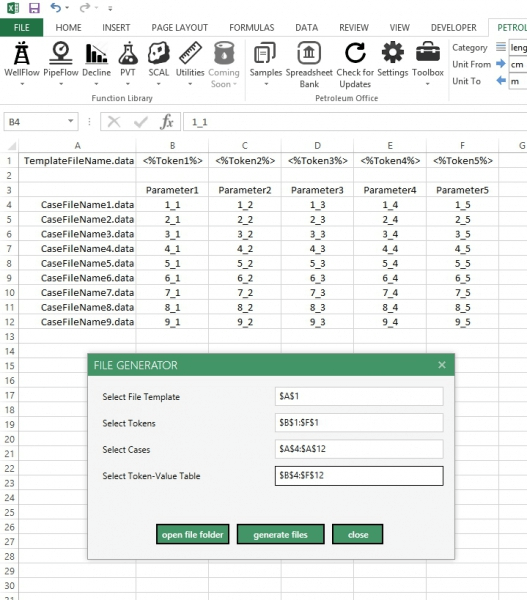Open the Samples icon
Image resolution: width=527 pixels, height=600 pixels.
[x=265, y=53]
